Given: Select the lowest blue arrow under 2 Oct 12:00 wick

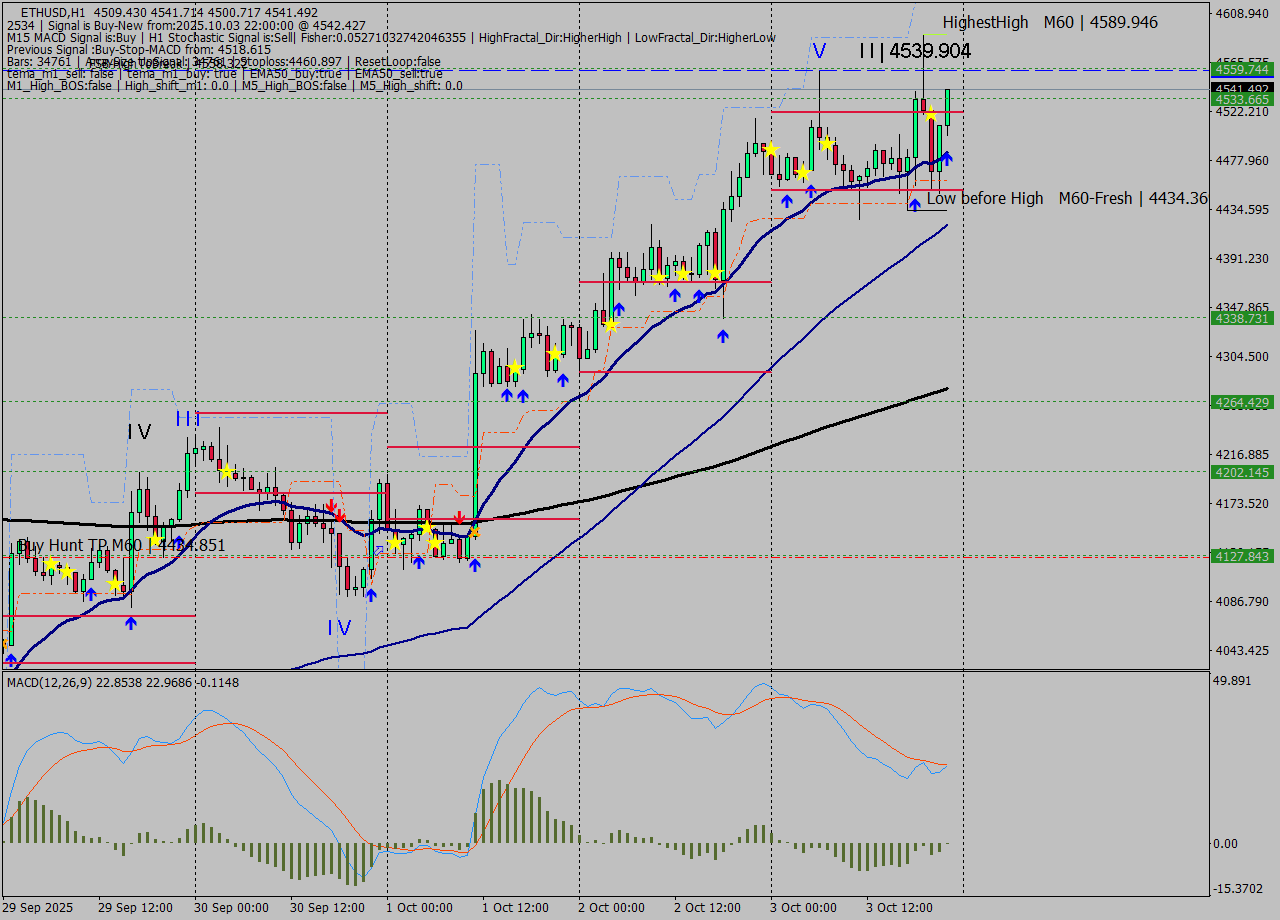Looking at the screenshot, I should tap(723, 336).
